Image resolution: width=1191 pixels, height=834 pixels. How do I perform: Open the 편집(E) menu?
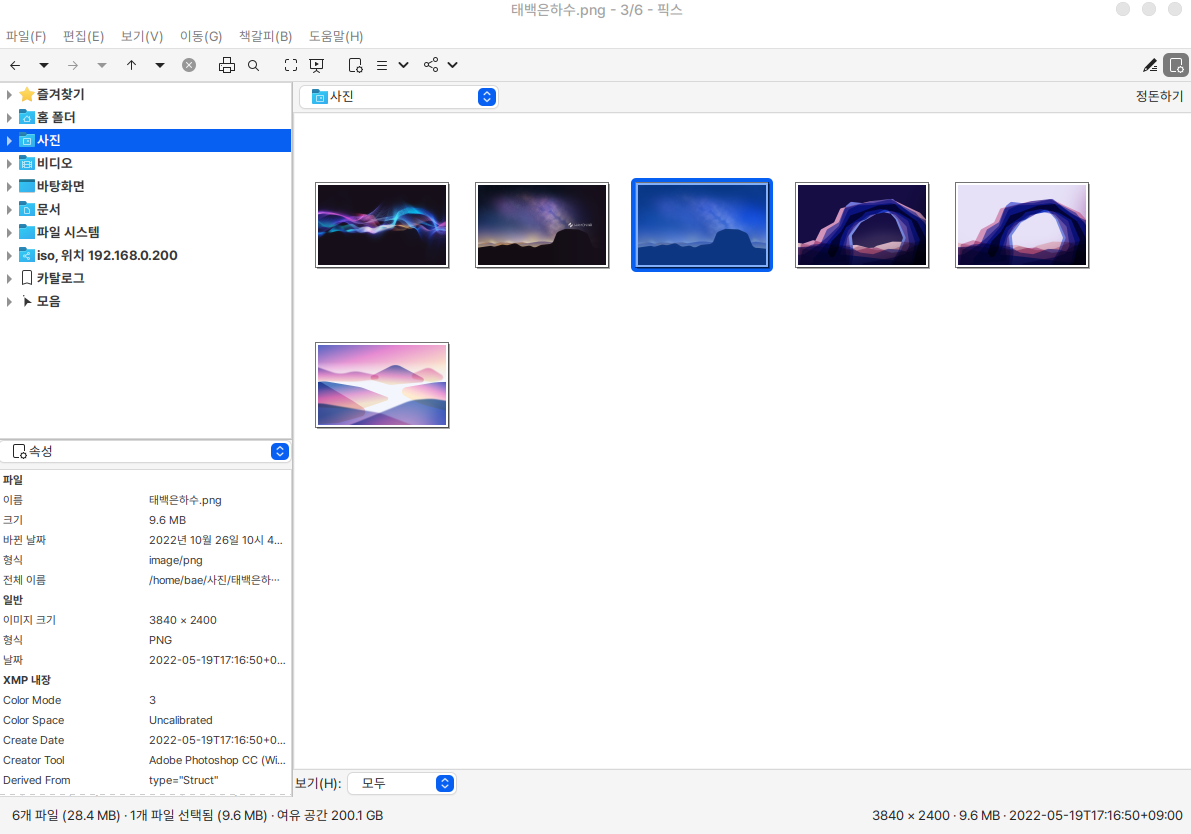tap(83, 36)
